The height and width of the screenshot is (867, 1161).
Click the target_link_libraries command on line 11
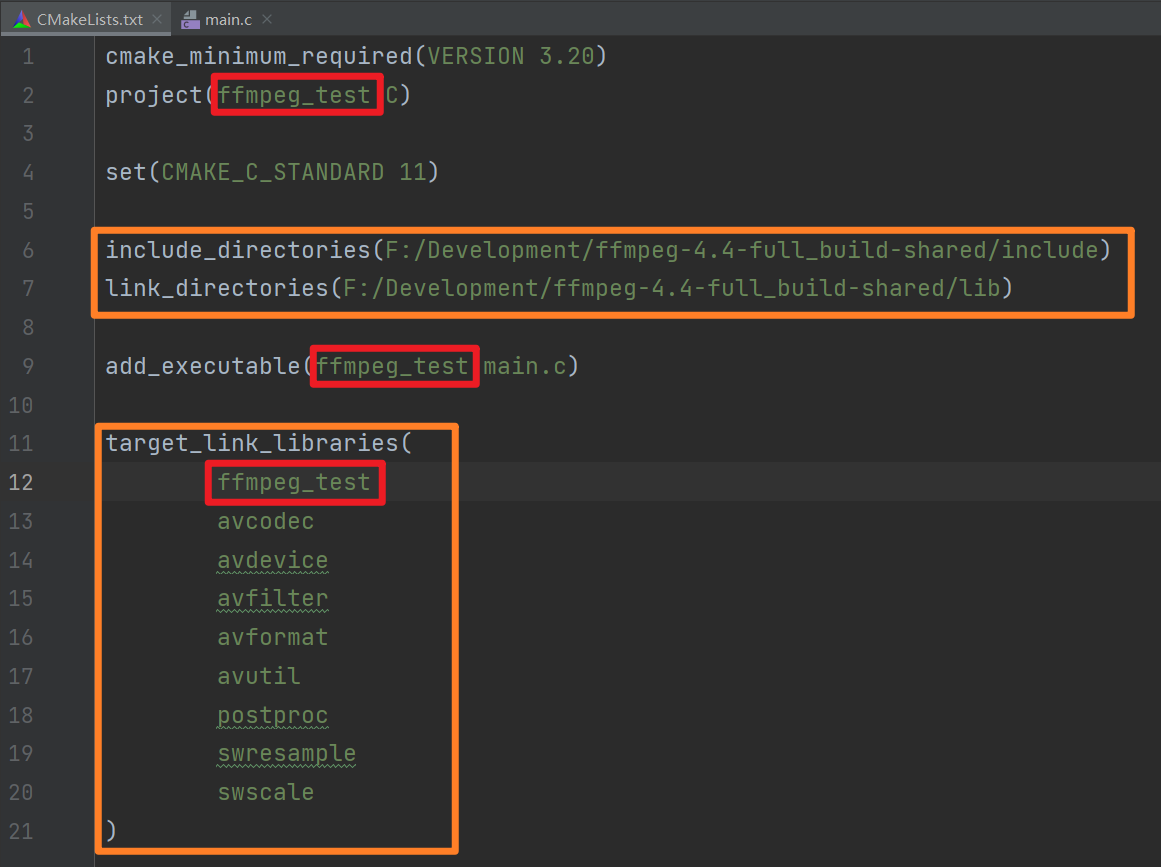(x=250, y=442)
